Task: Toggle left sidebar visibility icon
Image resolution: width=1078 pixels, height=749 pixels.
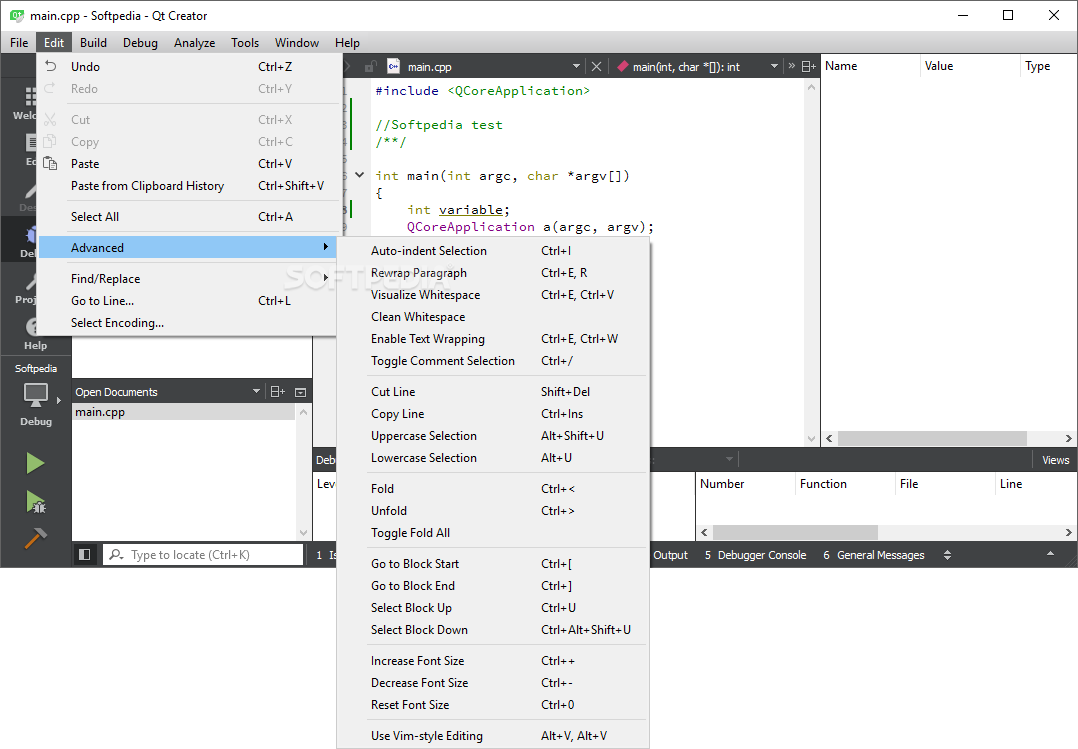Action: click(85, 554)
